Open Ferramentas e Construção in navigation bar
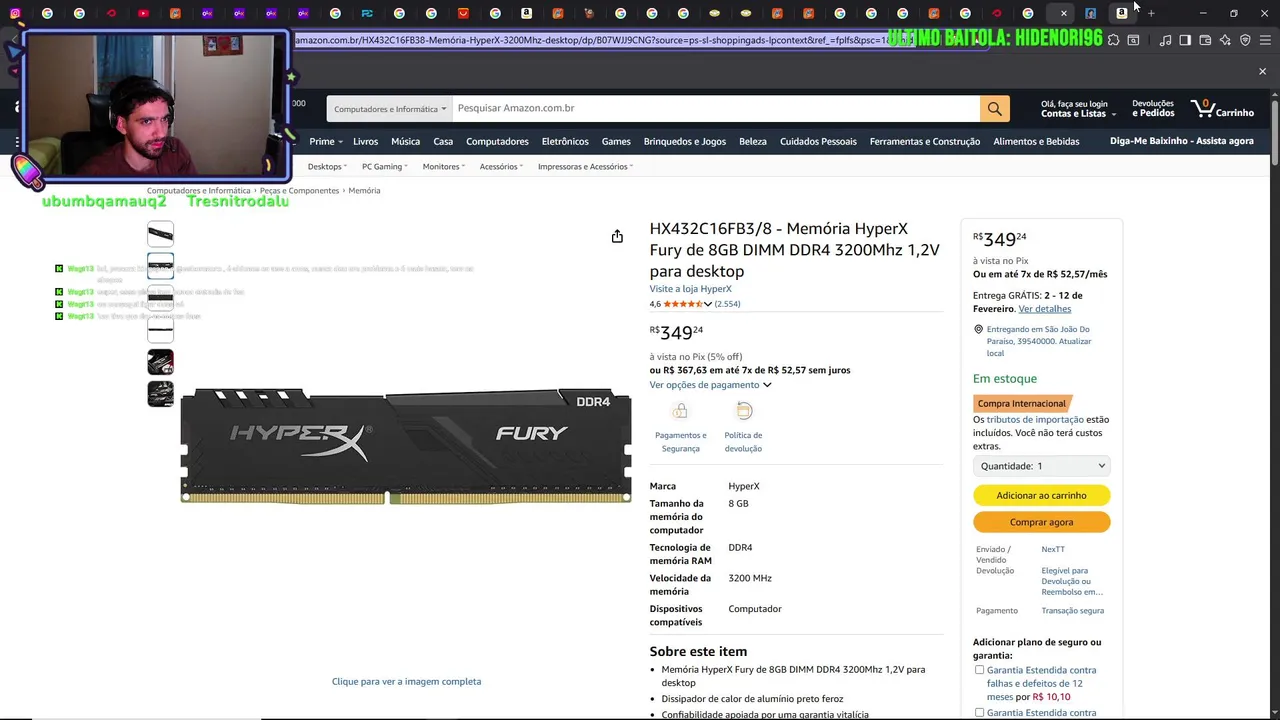 (925, 141)
